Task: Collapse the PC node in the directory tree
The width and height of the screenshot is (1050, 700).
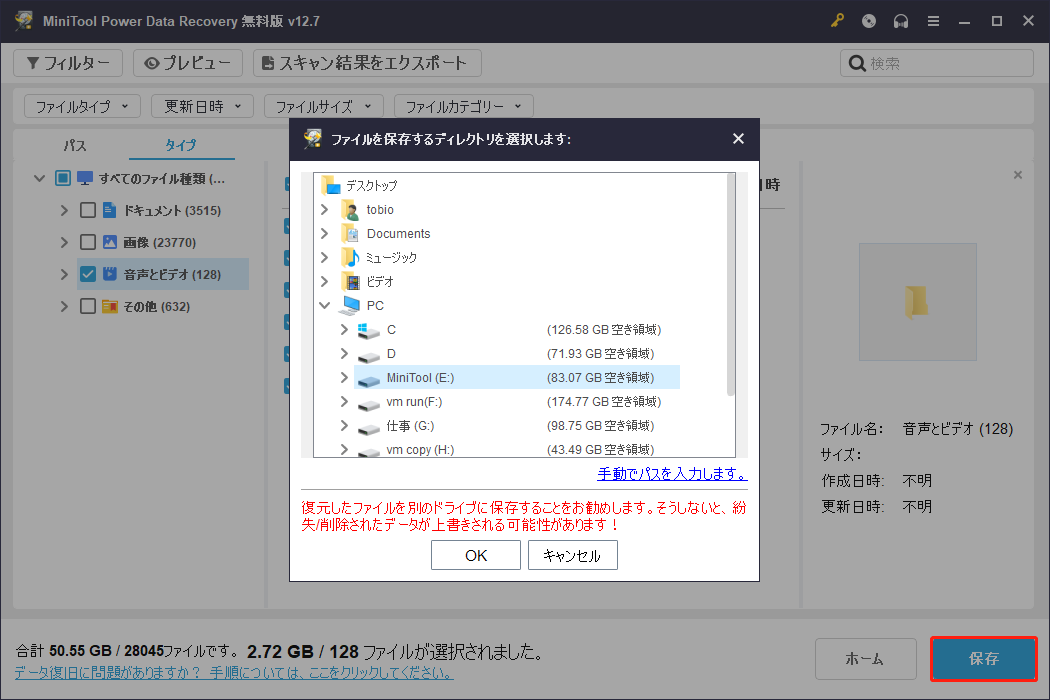Action: [x=324, y=305]
